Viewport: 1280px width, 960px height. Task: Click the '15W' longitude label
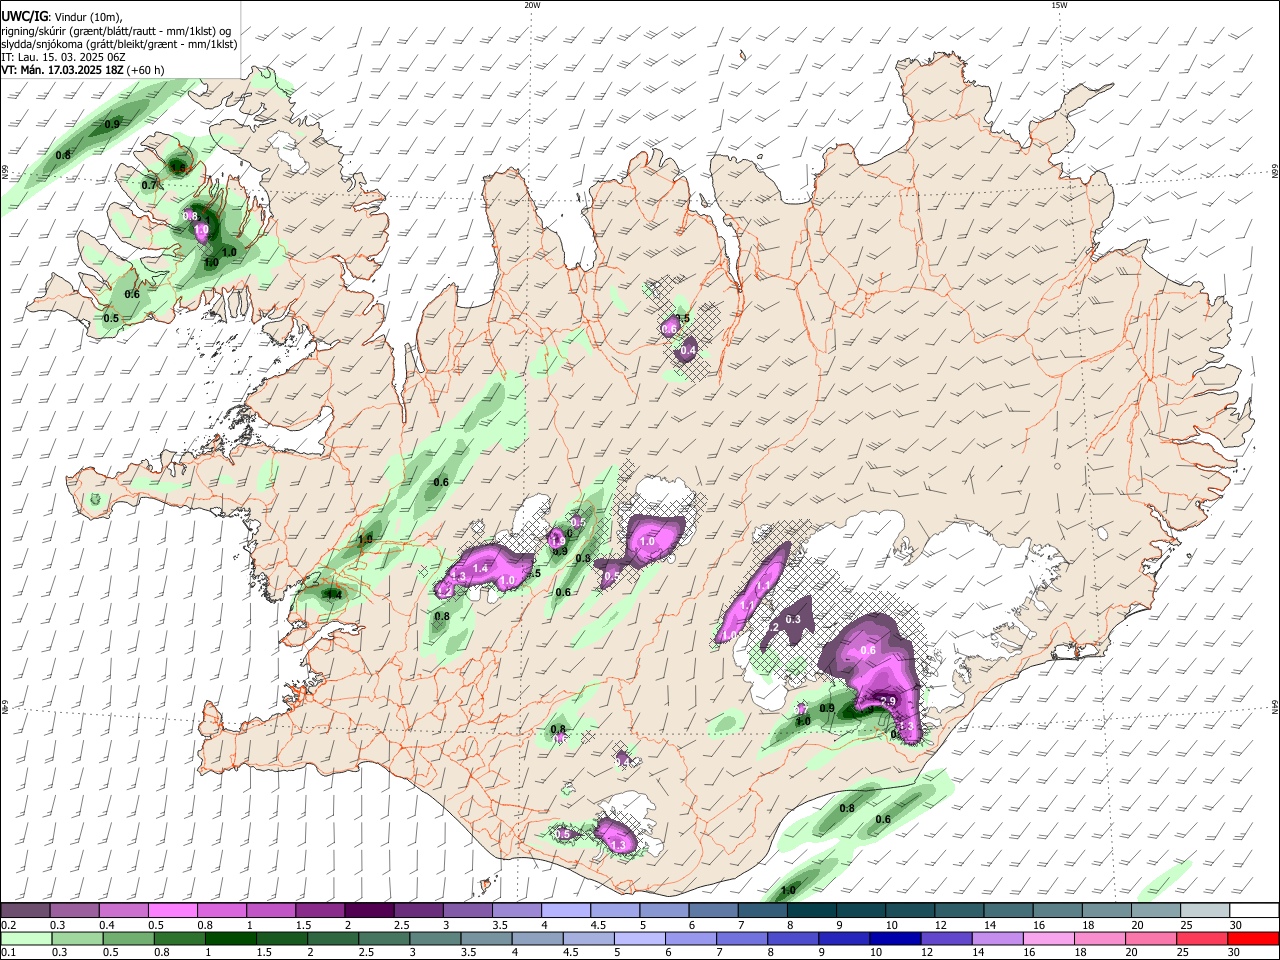pos(1060,5)
